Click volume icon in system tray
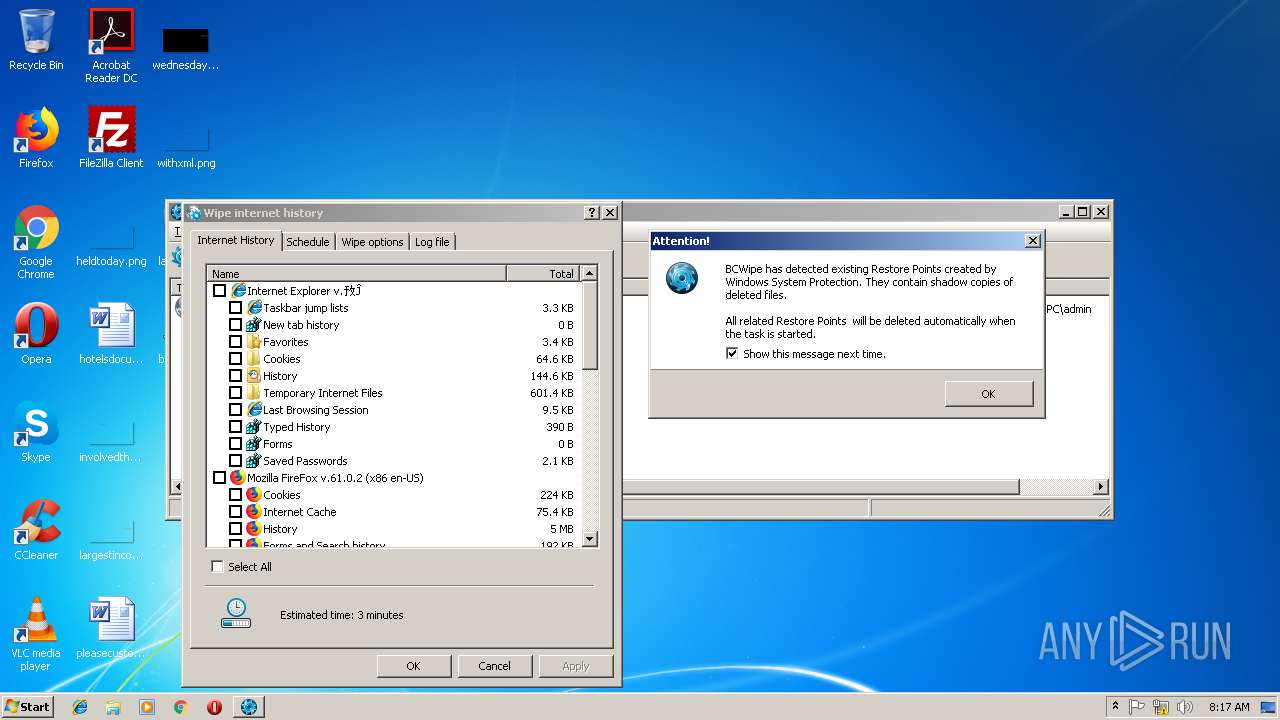The height and width of the screenshot is (720, 1280). 1185,707
